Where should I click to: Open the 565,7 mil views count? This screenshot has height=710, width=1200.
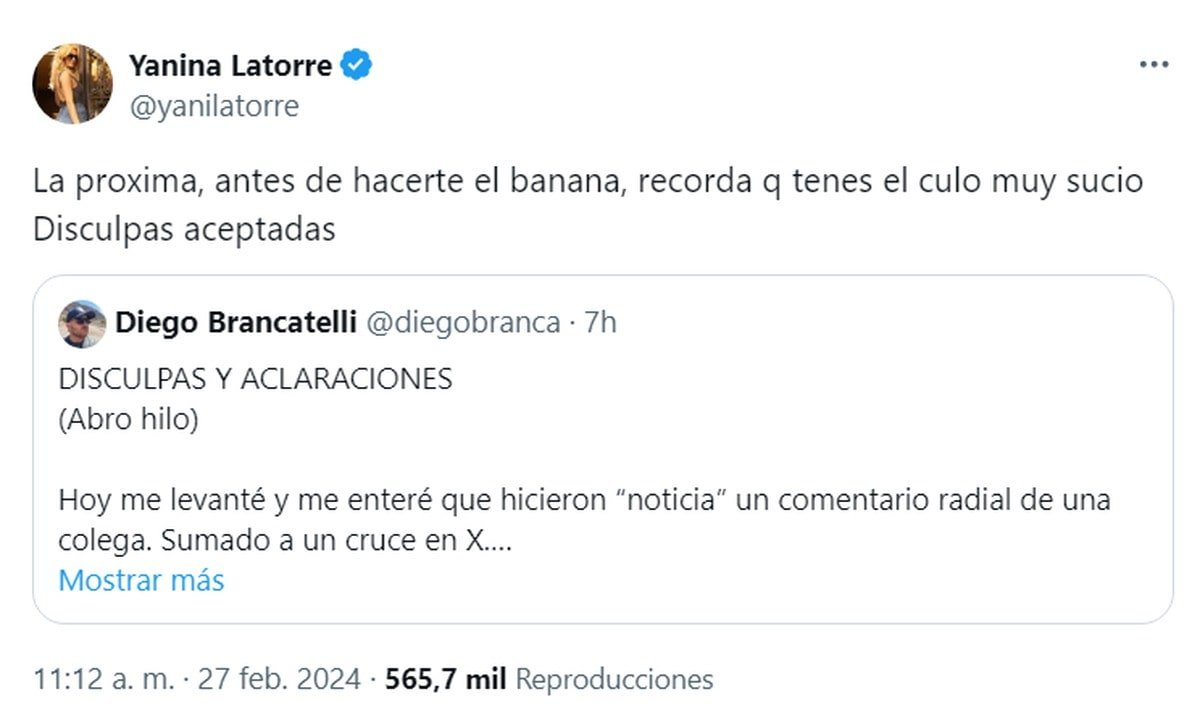point(445,680)
